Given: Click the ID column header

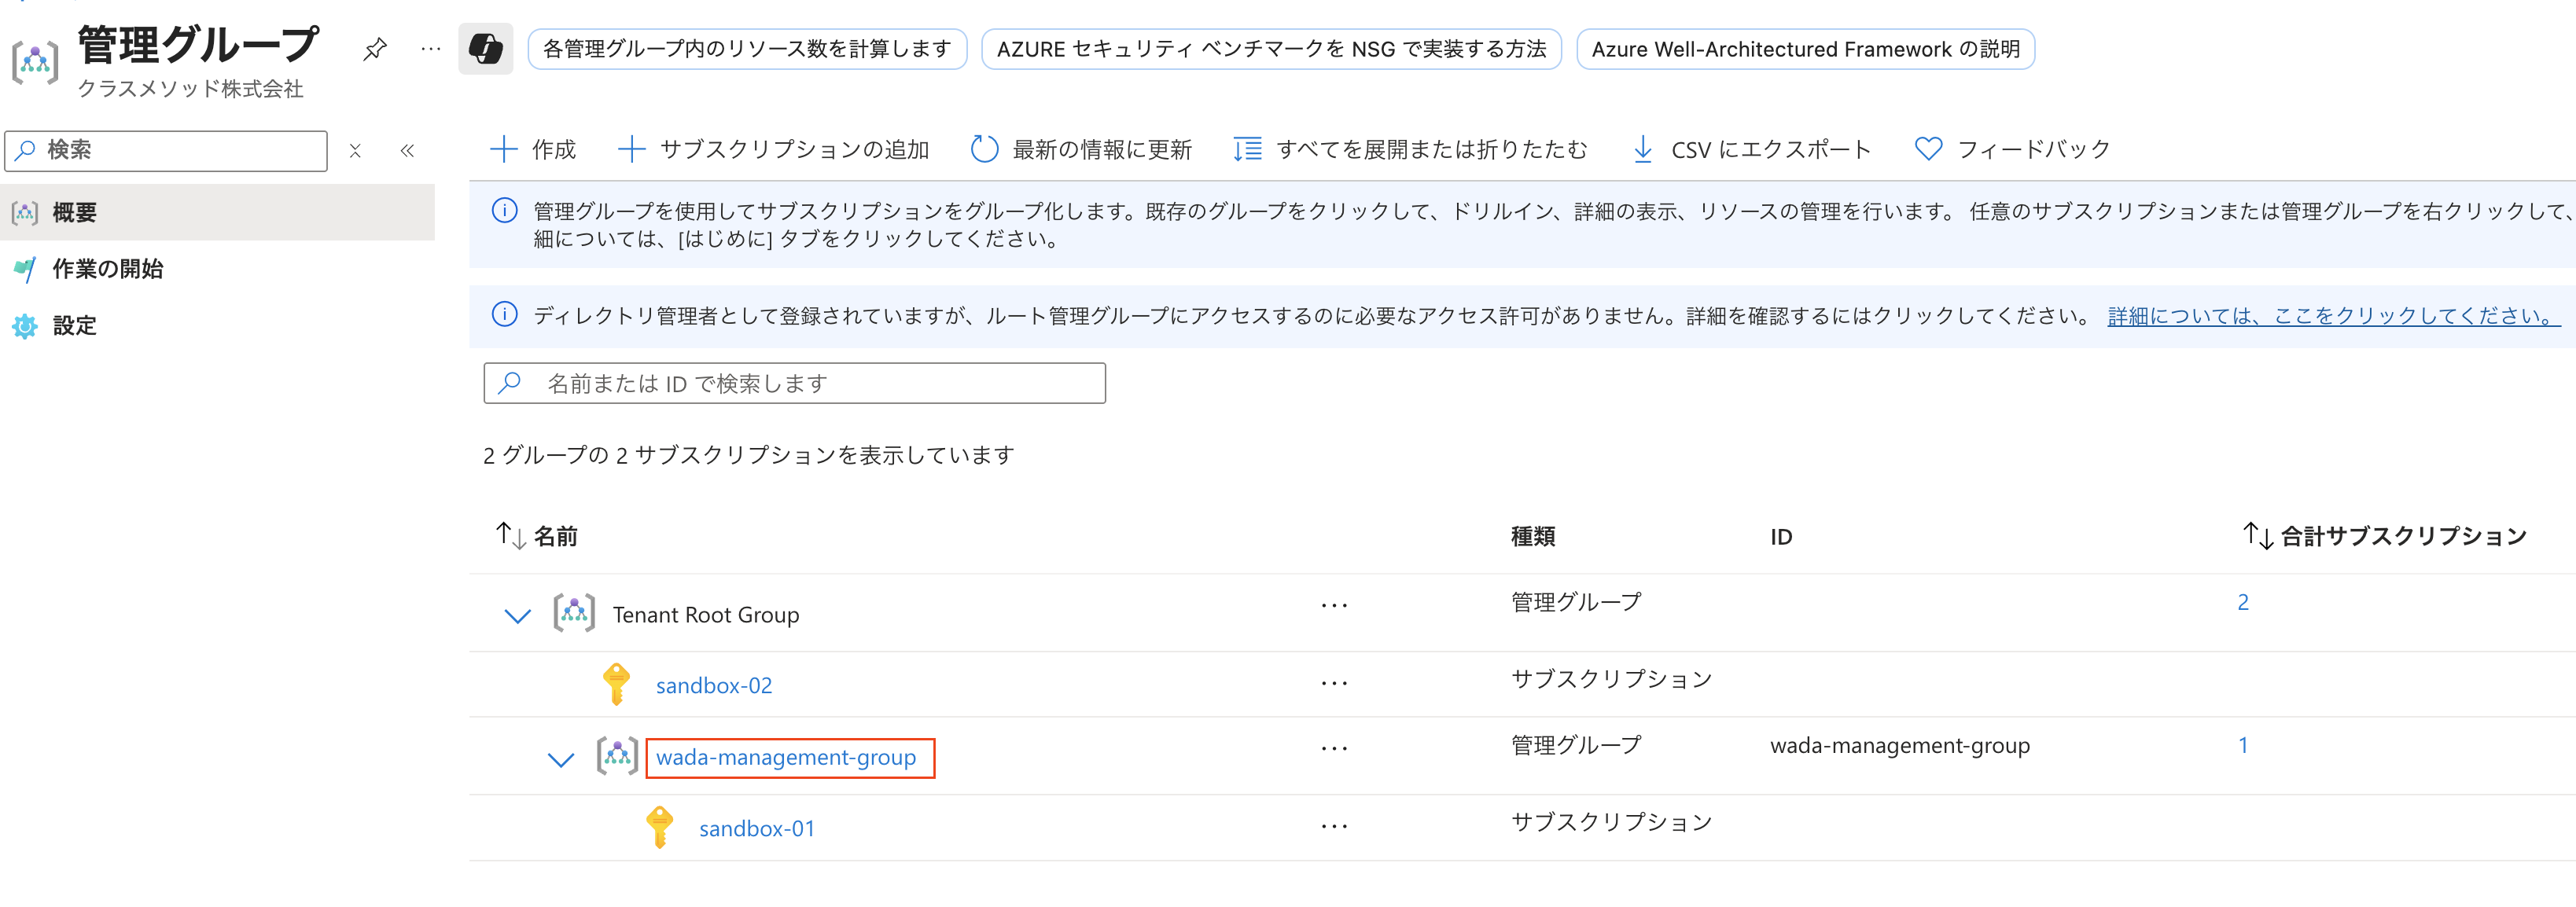Looking at the screenshot, I should pos(1781,537).
